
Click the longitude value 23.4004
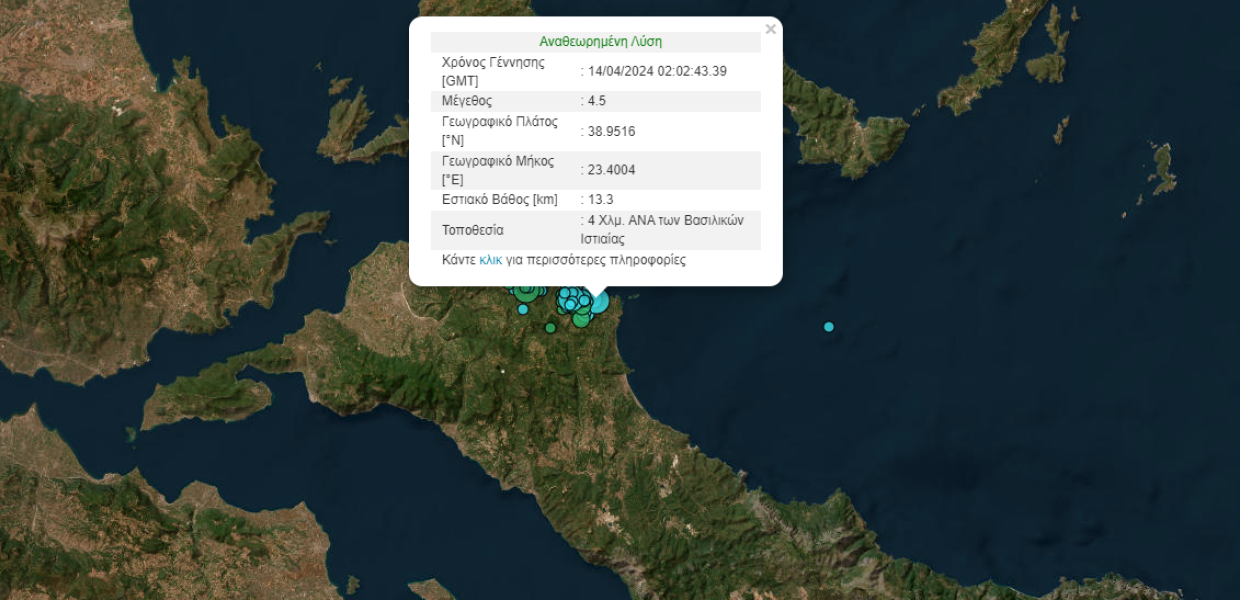point(612,170)
